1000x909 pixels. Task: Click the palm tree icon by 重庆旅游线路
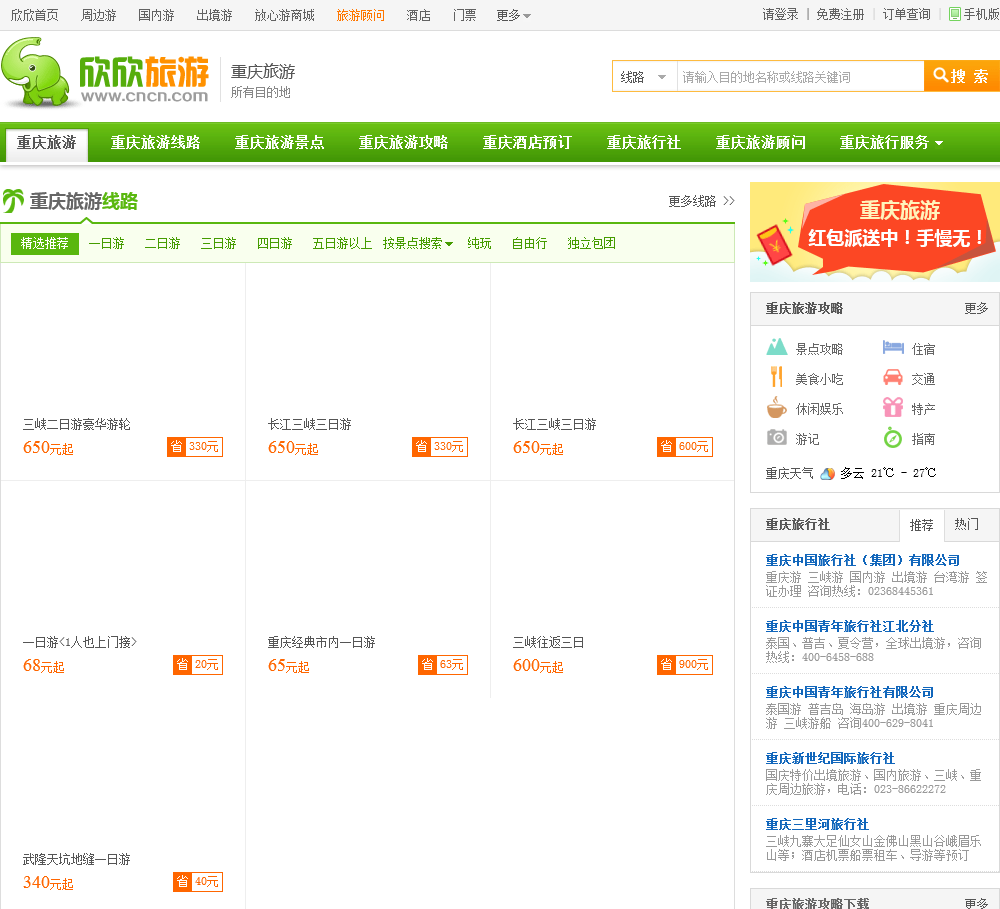[13, 201]
